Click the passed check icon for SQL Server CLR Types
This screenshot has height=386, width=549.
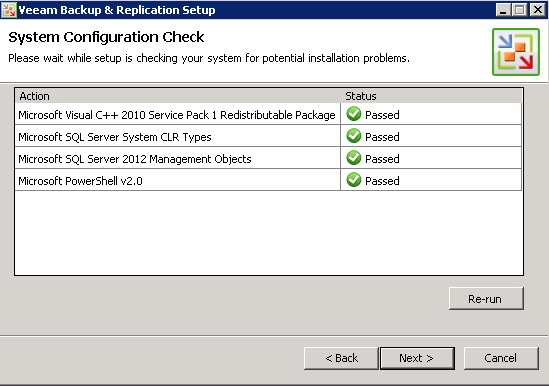tap(354, 136)
